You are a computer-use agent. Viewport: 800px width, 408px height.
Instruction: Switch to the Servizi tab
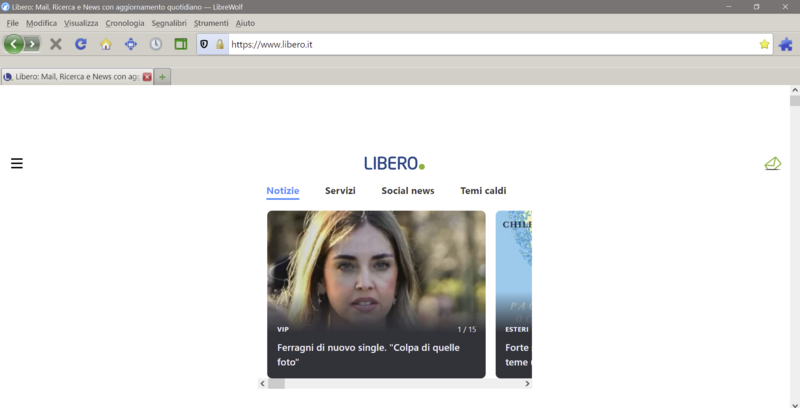click(340, 191)
